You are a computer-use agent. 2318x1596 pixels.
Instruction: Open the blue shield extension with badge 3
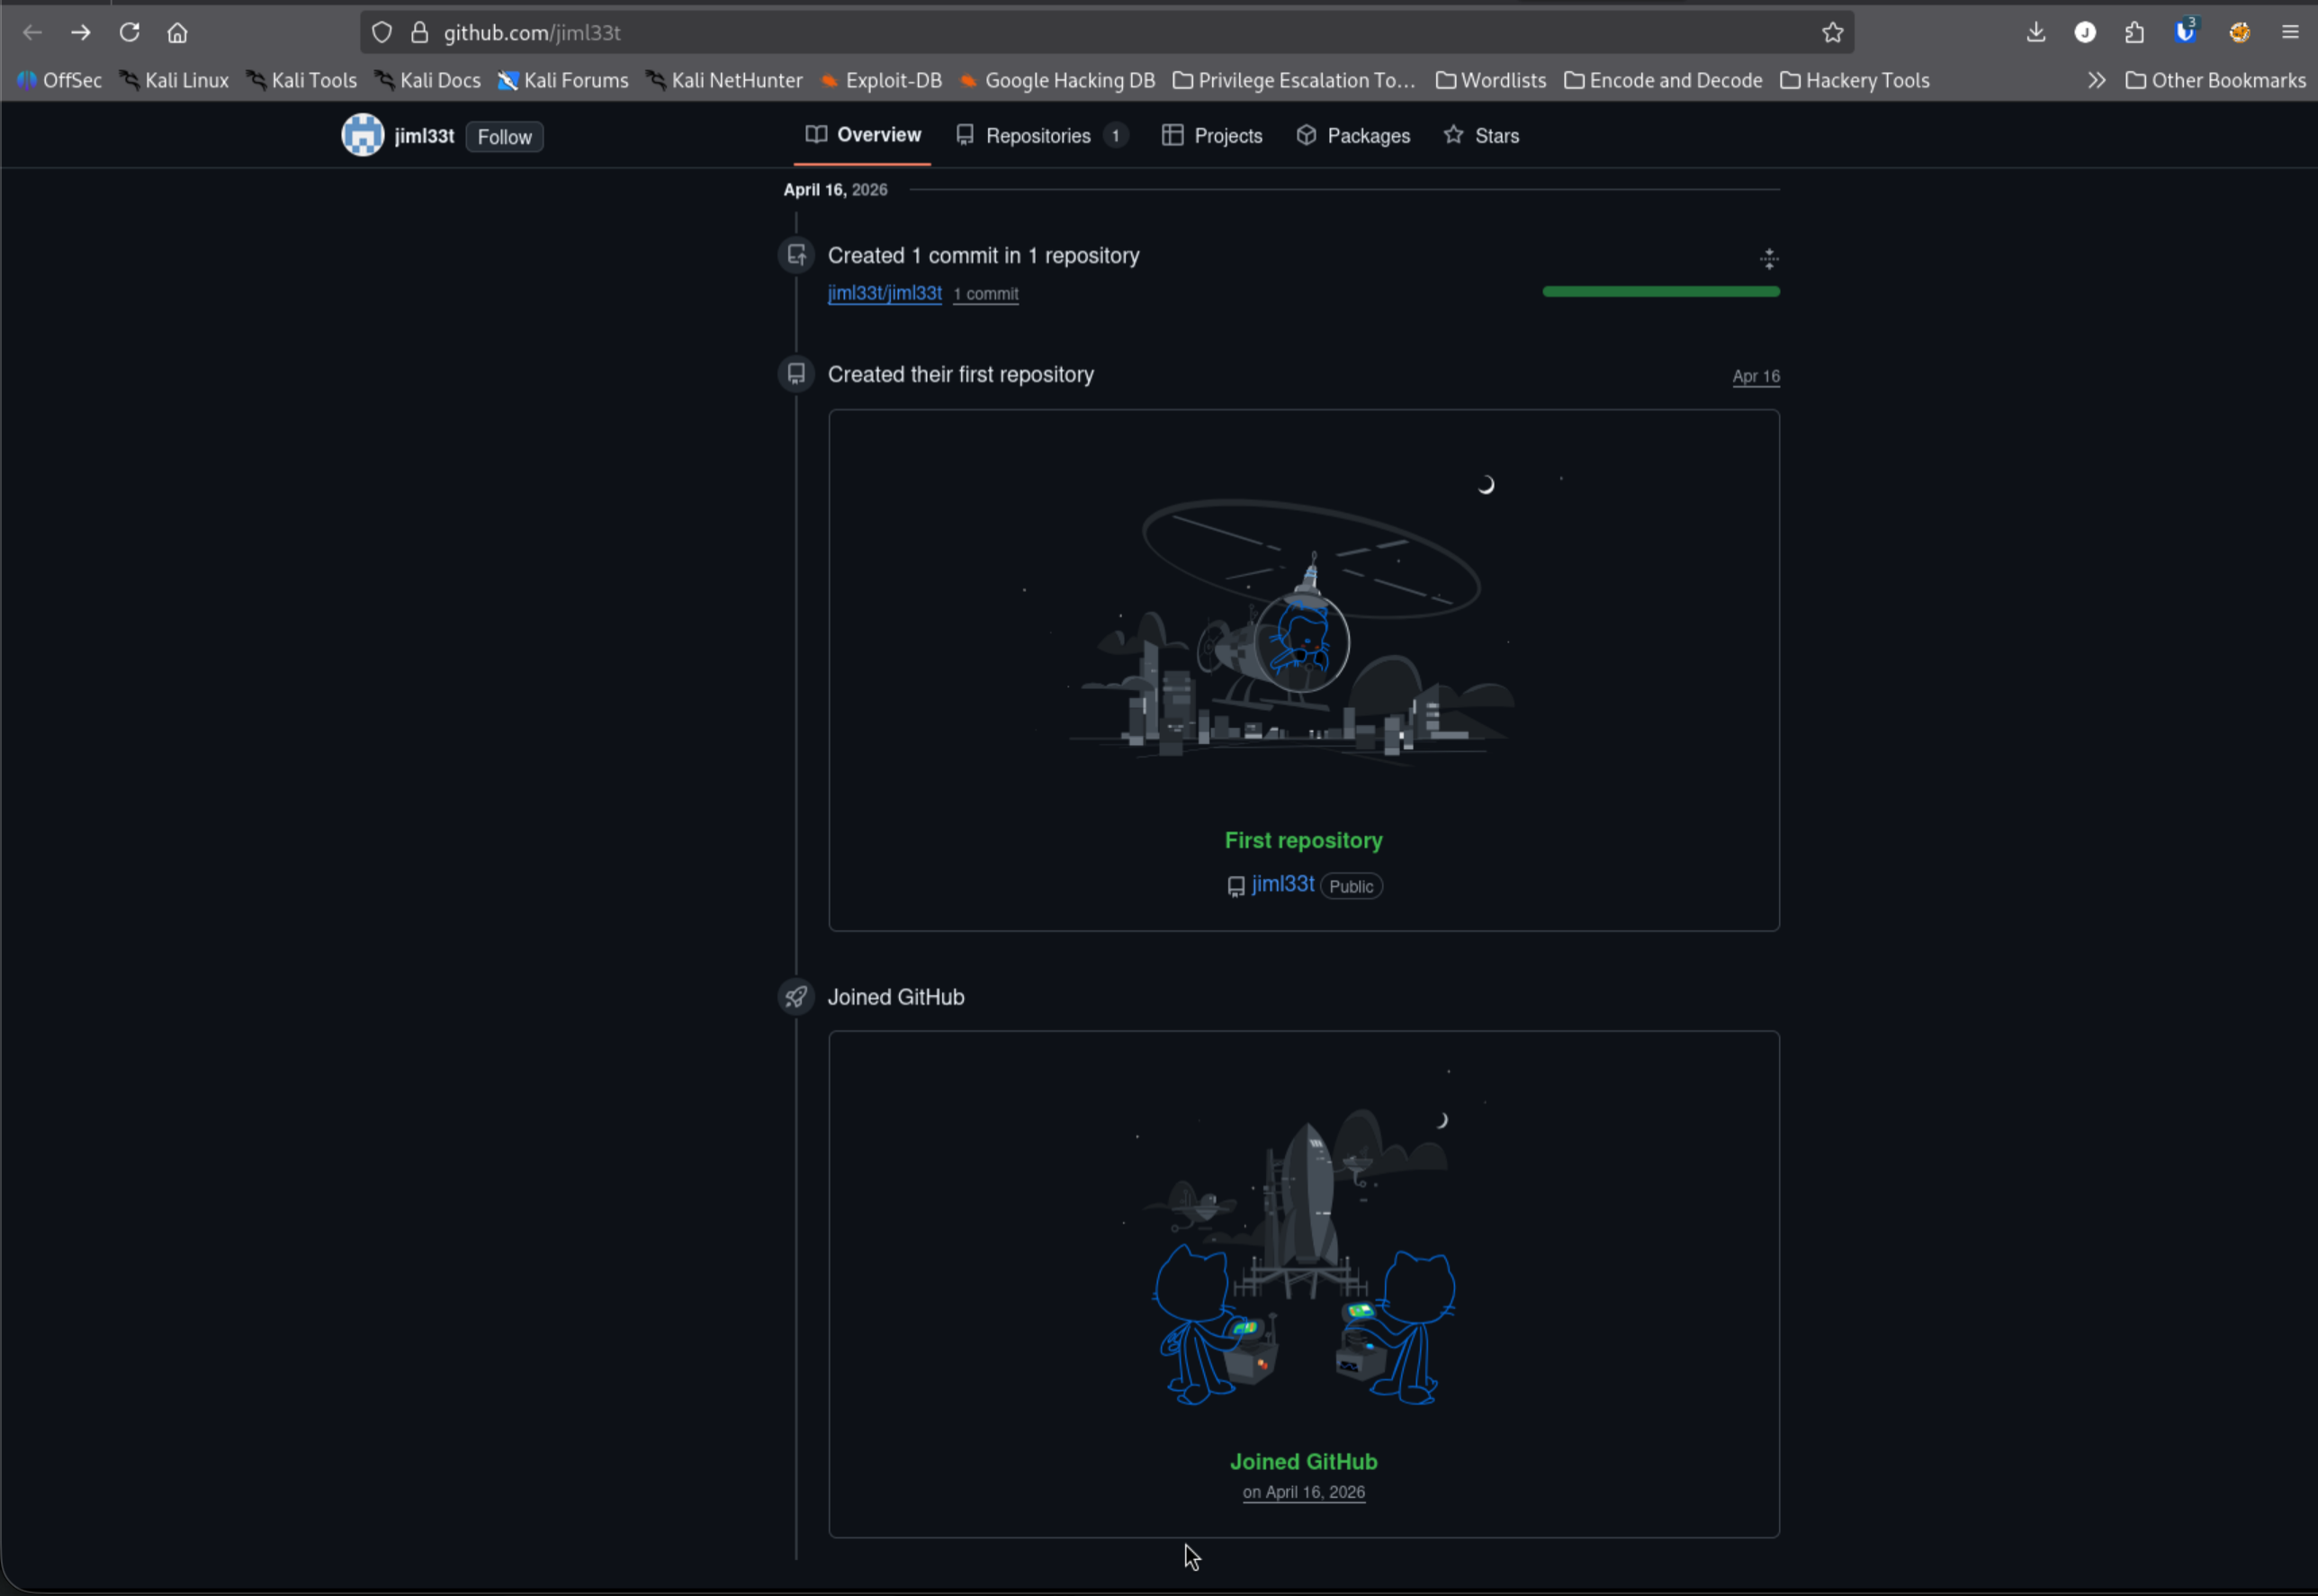[2185, 33]
